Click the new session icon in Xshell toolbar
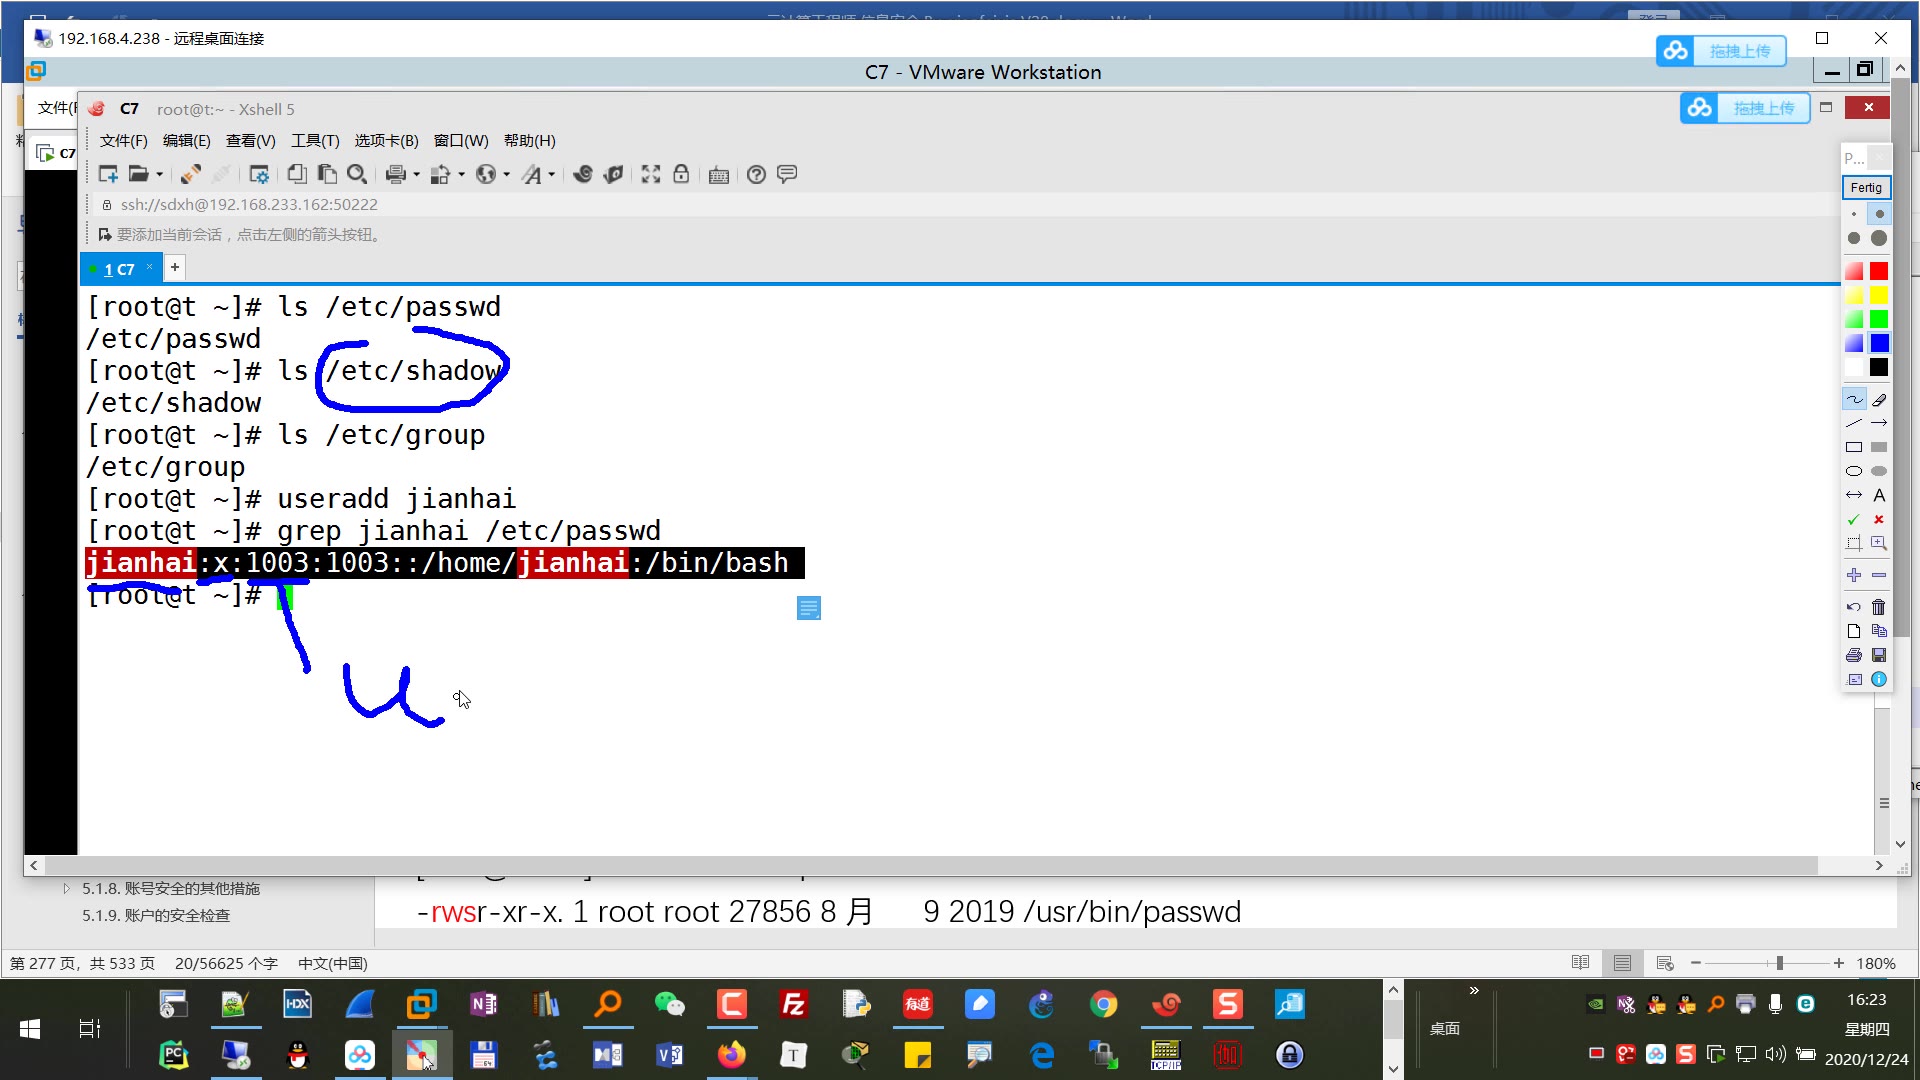 108,174
